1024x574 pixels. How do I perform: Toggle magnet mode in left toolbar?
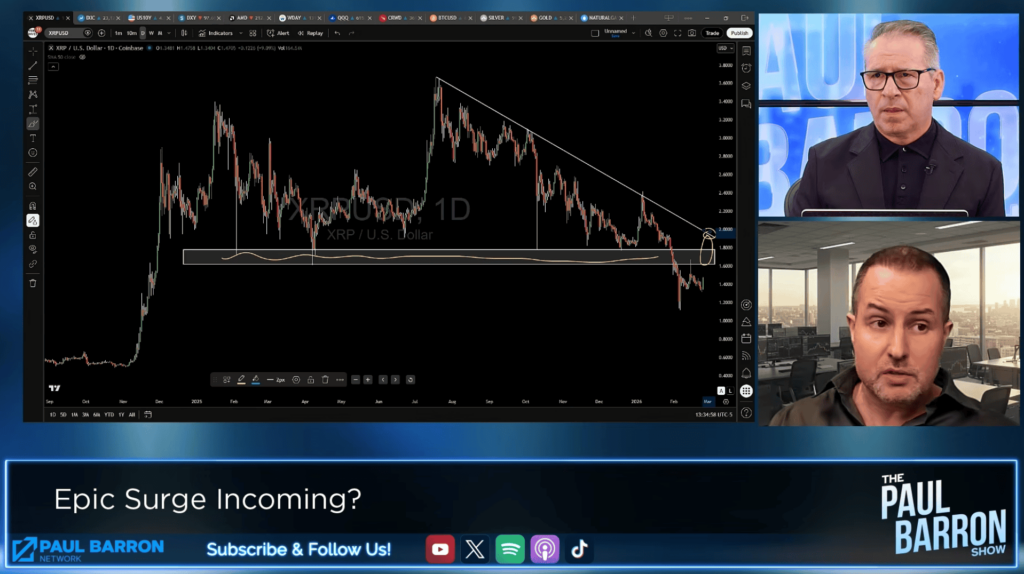point(33,206)
